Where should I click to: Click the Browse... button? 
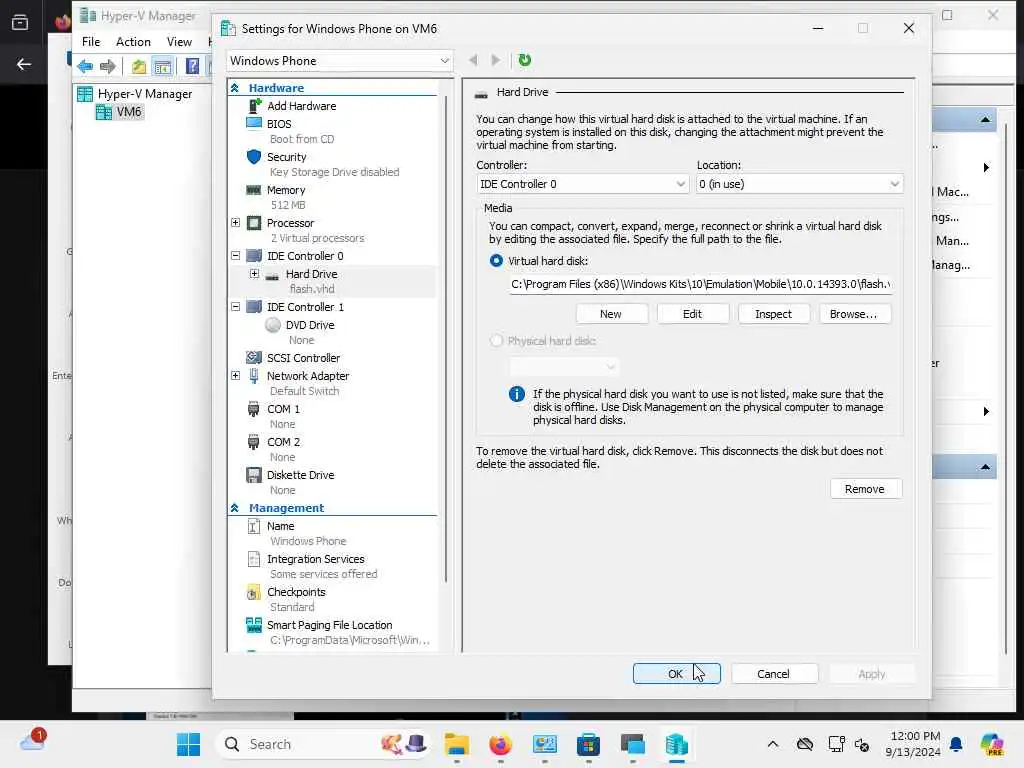(x=854, y=314)
